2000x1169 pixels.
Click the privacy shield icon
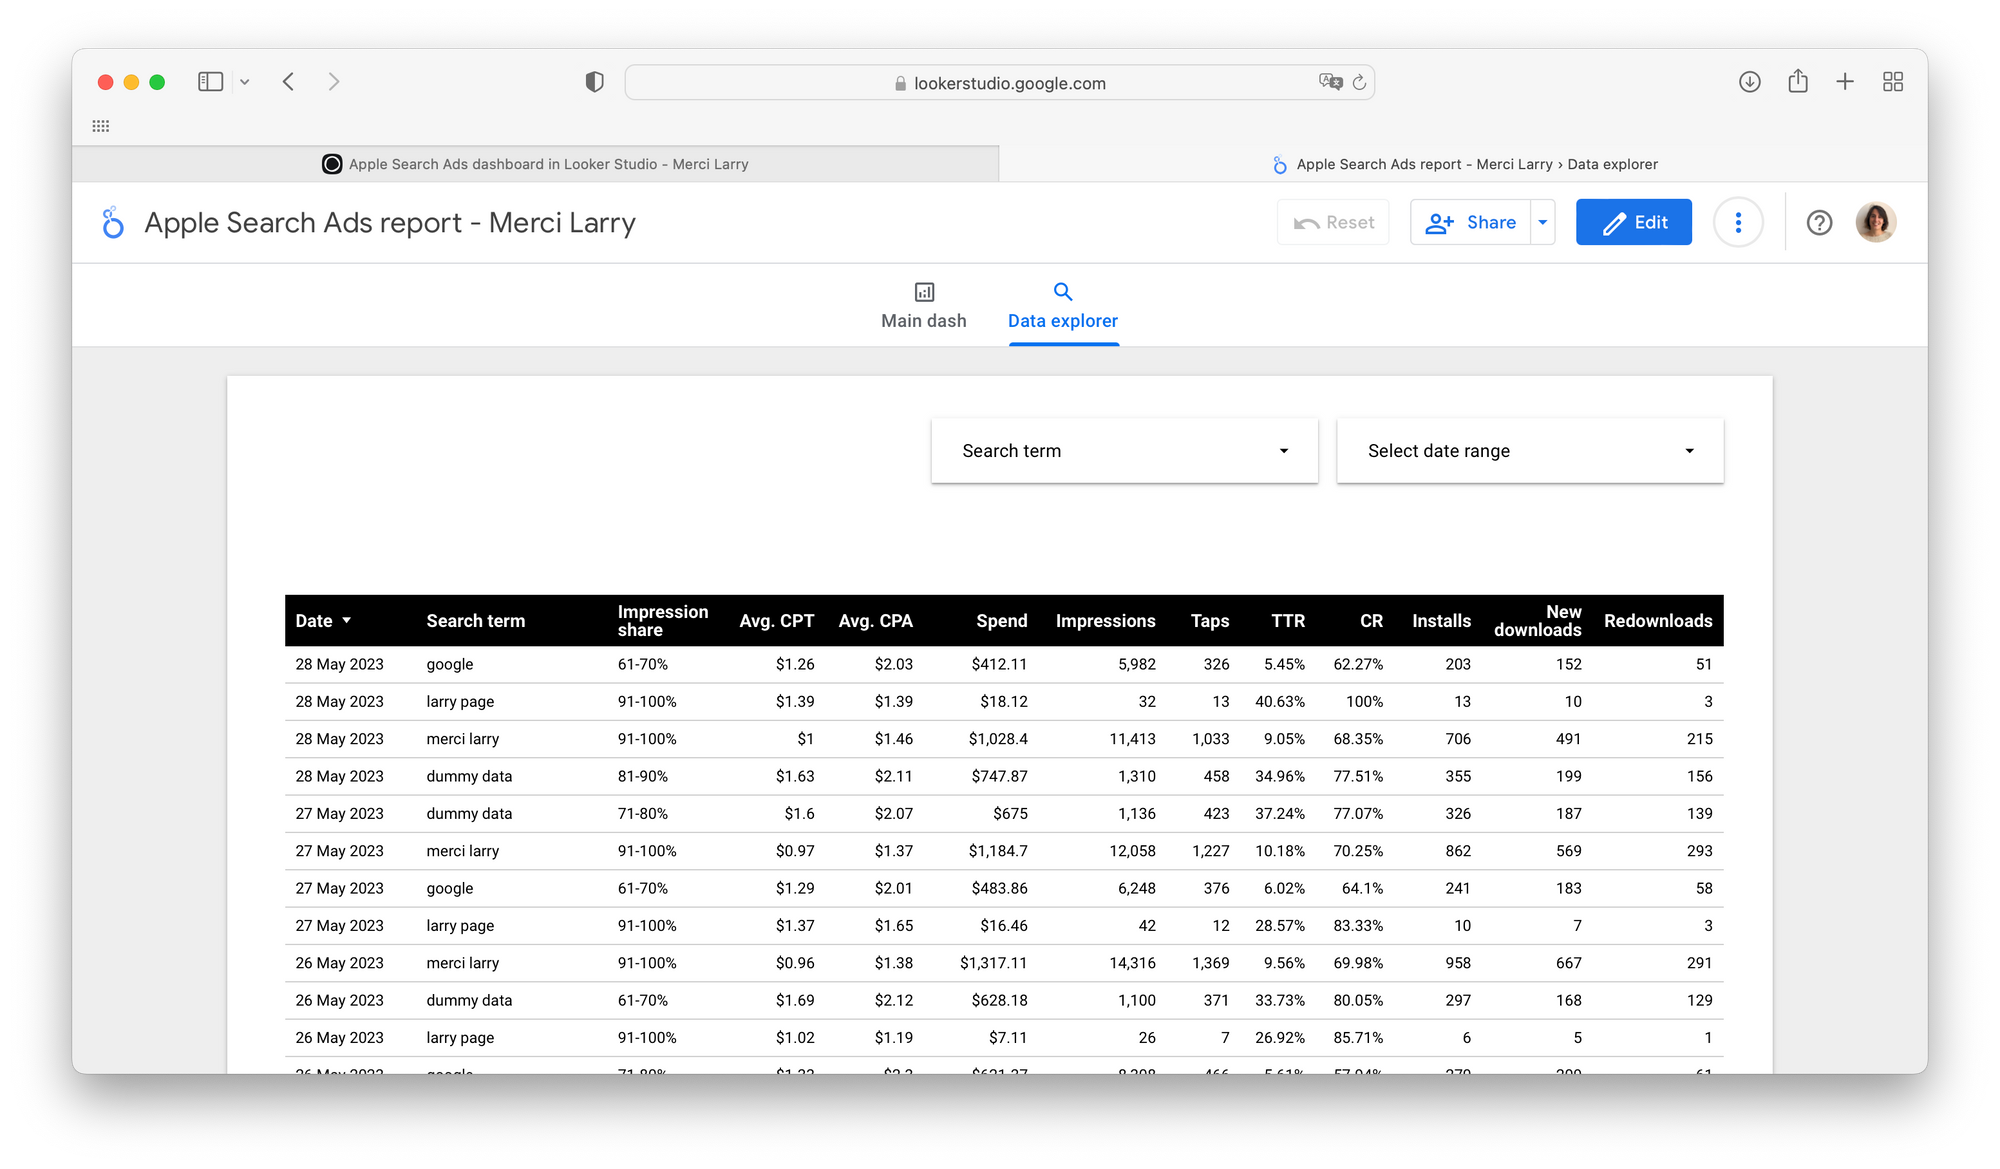pos(594,82)
